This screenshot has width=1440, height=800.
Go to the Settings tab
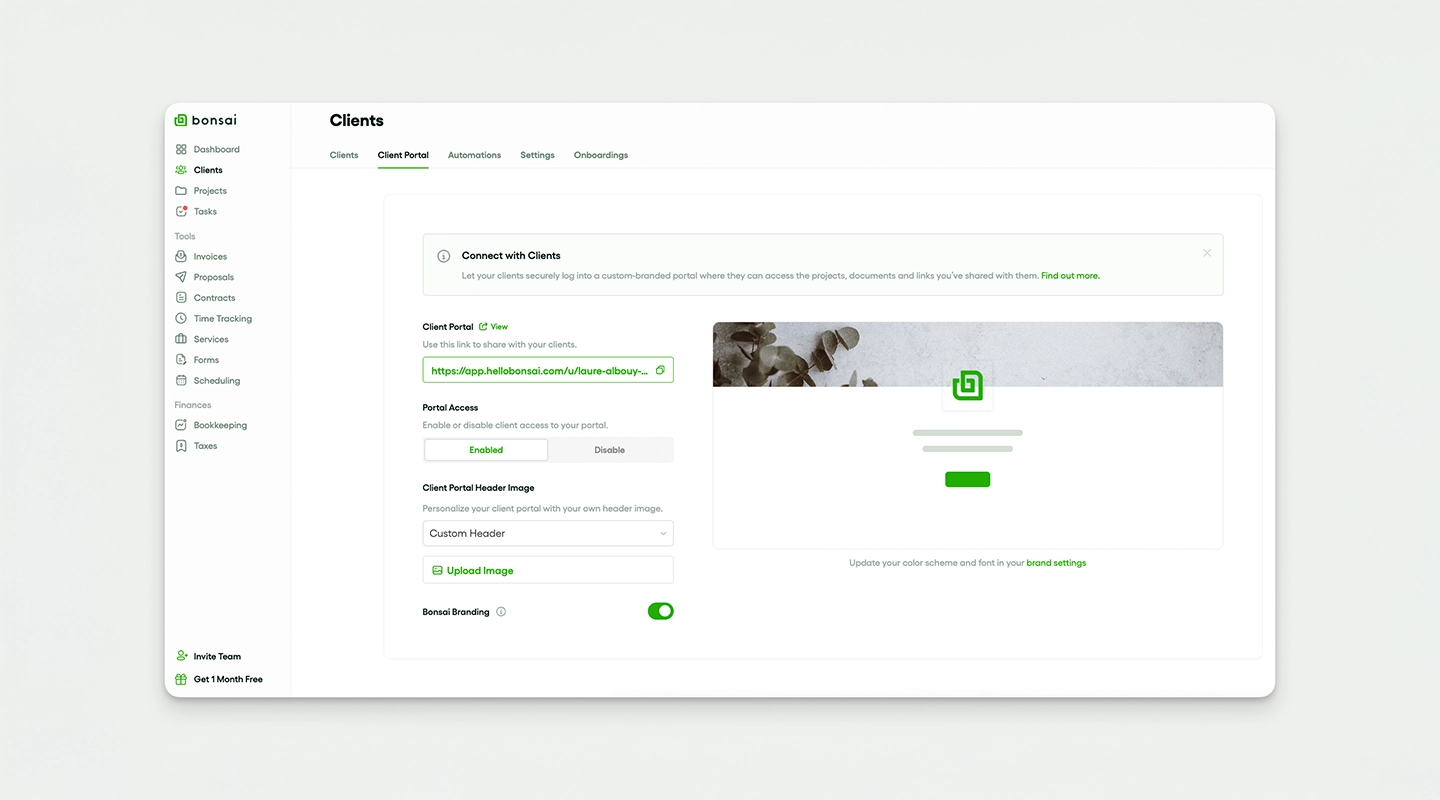537,155
